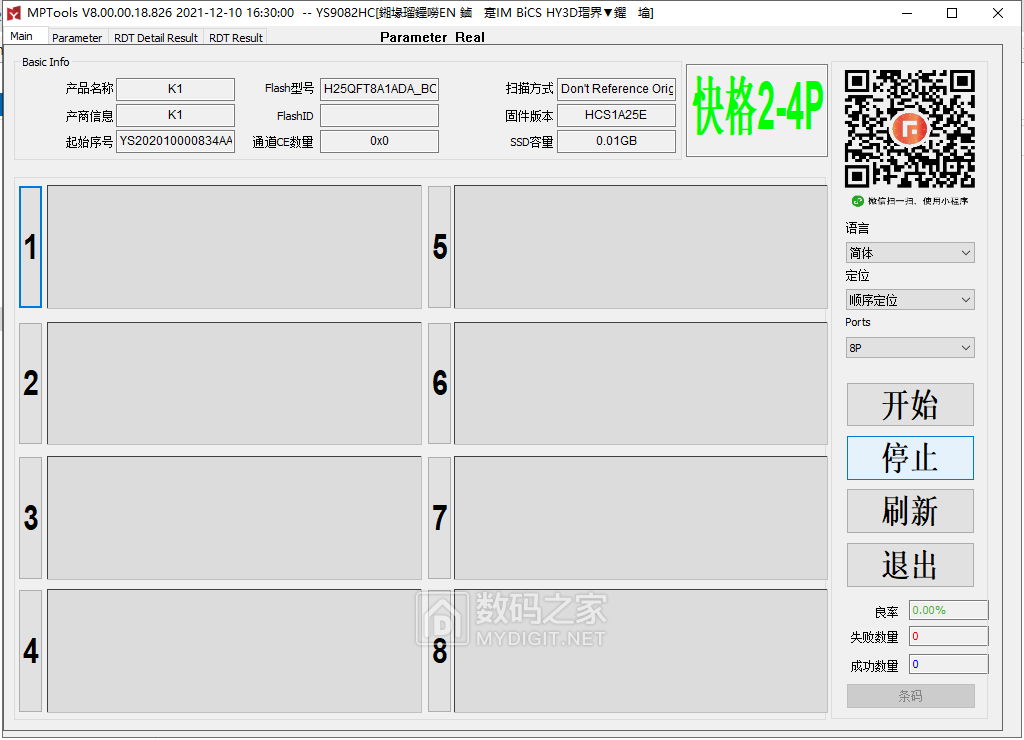Select the Main tab

click(23, 35)
